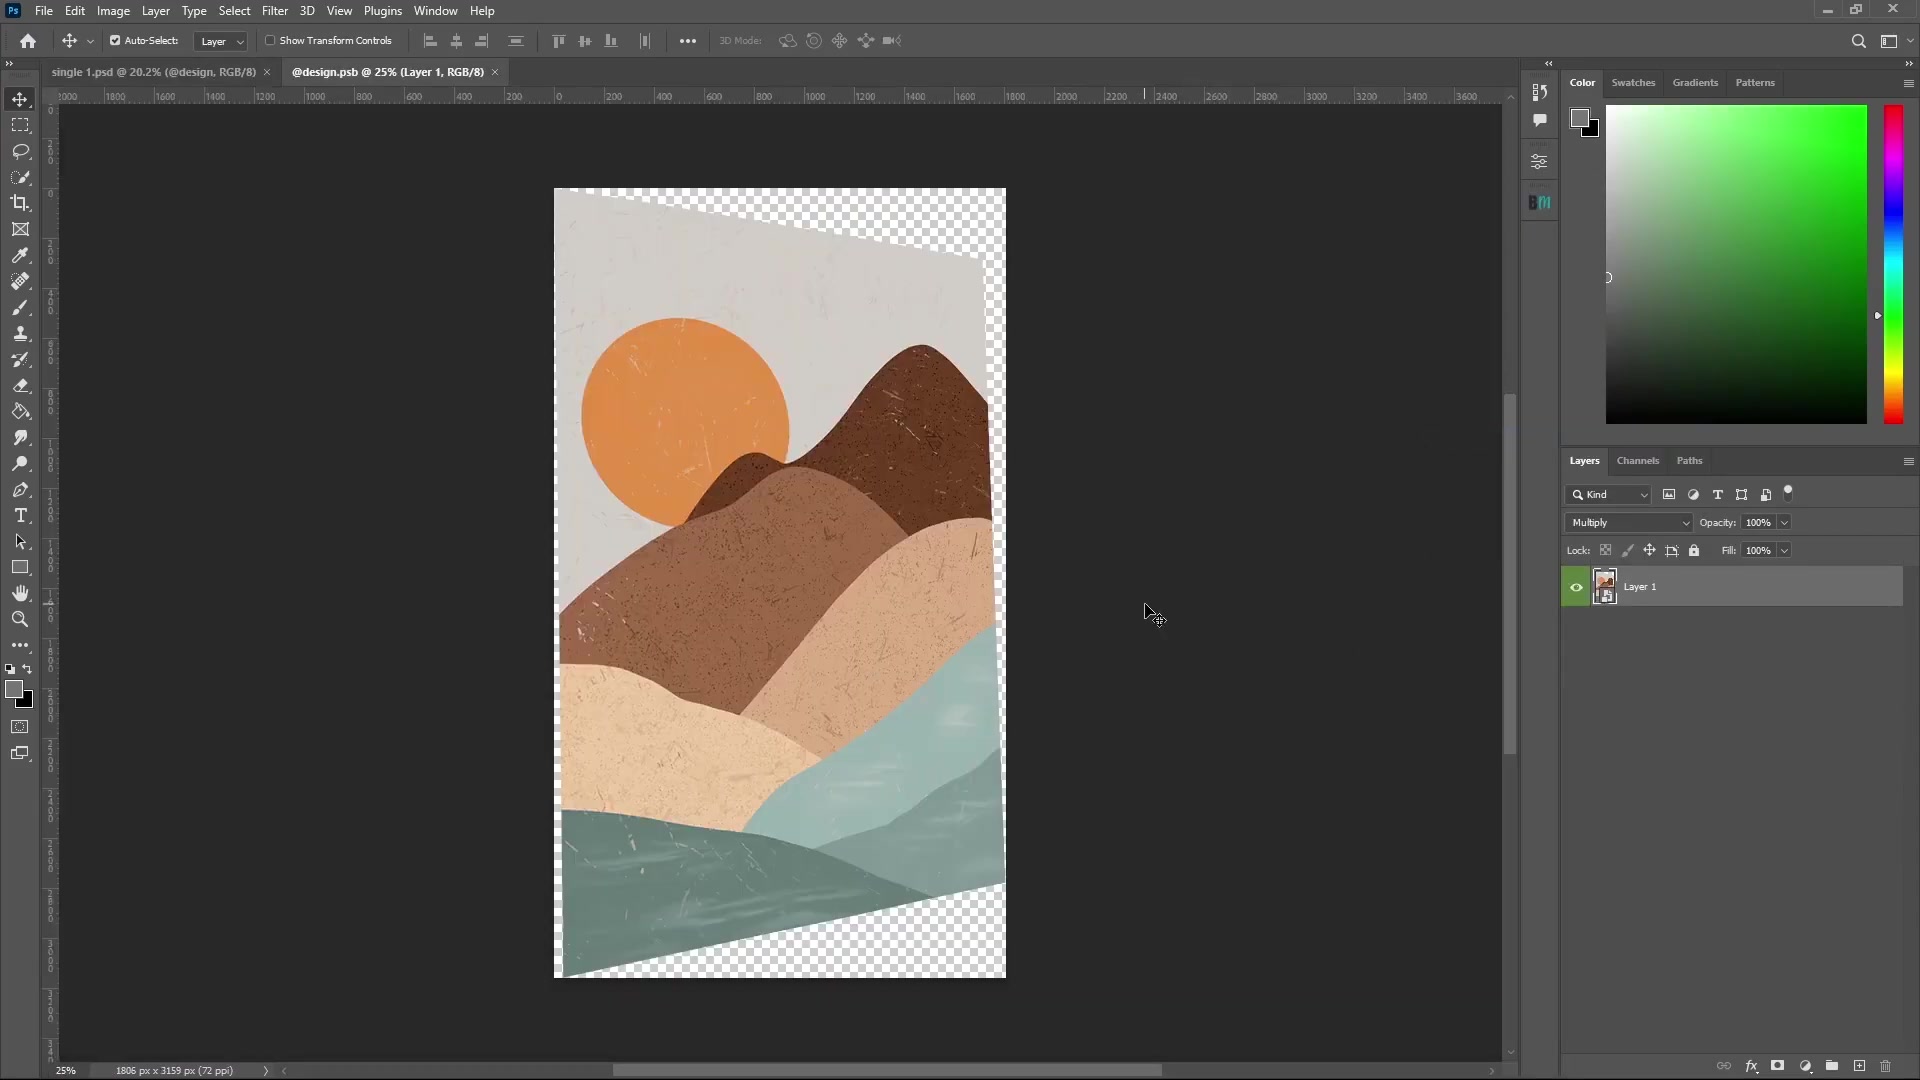Expand the Opacity value dropdown

[1783, 522]
